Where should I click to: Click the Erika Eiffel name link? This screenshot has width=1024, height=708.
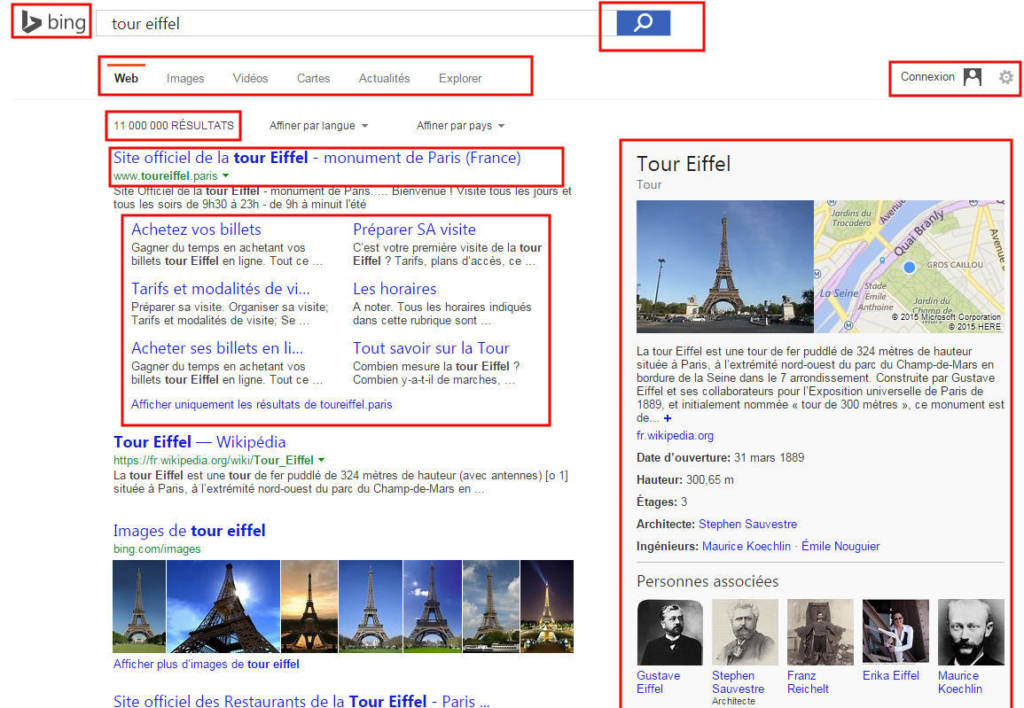[x=891, y=675]
